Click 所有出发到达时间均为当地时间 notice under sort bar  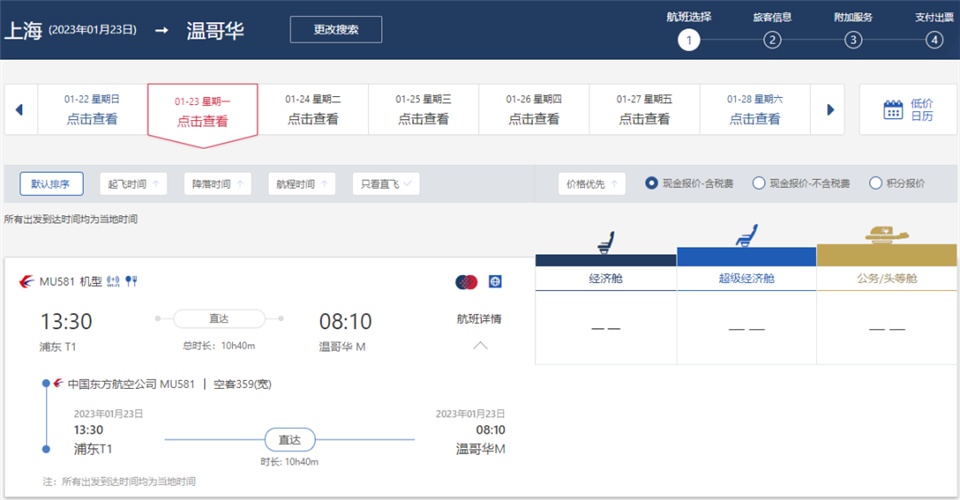tap(71, 219)
